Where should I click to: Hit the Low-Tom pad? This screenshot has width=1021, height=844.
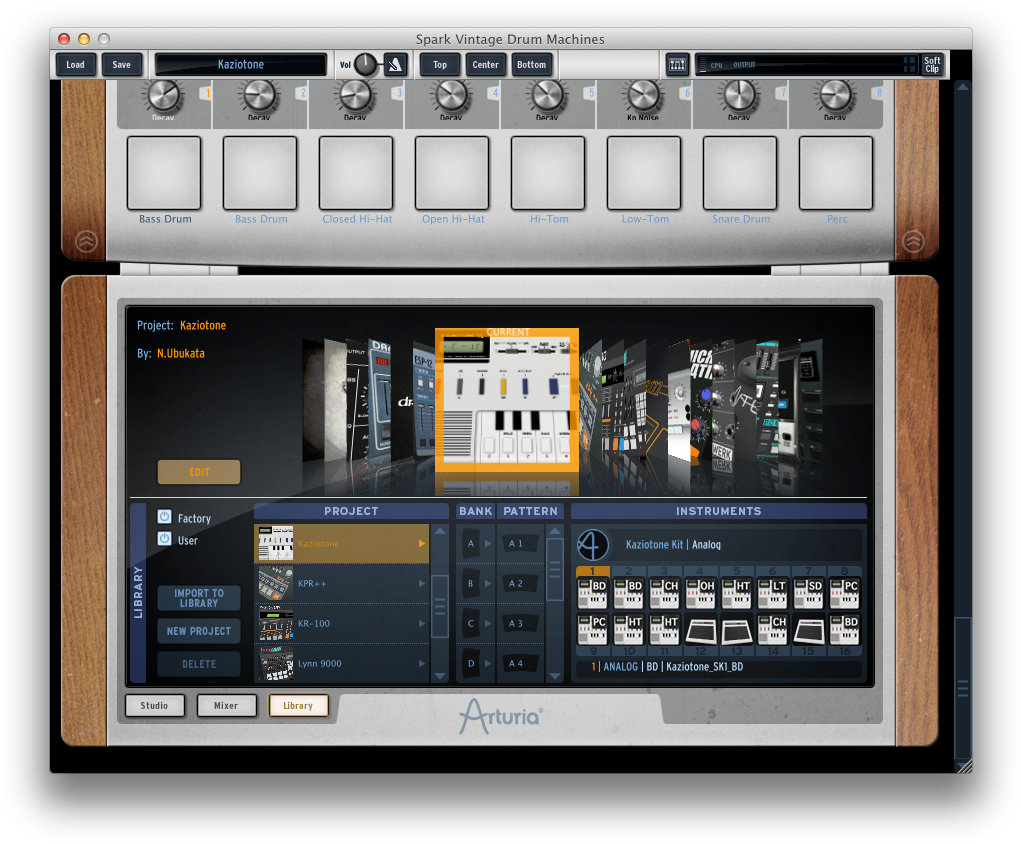(644, 173)
